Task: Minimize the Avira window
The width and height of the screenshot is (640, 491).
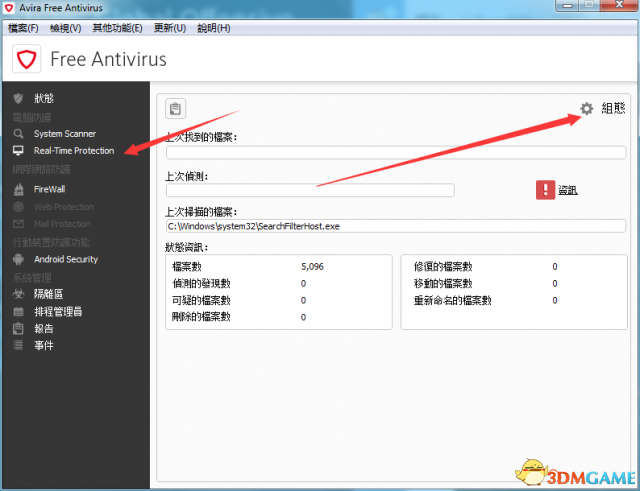Action: [x=567, y=5]
